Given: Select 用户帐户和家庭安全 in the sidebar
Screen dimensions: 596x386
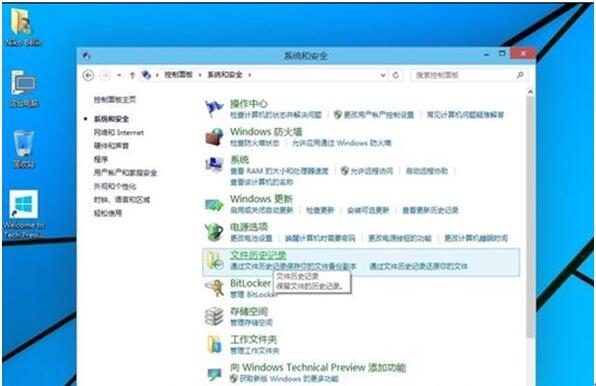Looking at the screenshot, I should pos(125,172).
